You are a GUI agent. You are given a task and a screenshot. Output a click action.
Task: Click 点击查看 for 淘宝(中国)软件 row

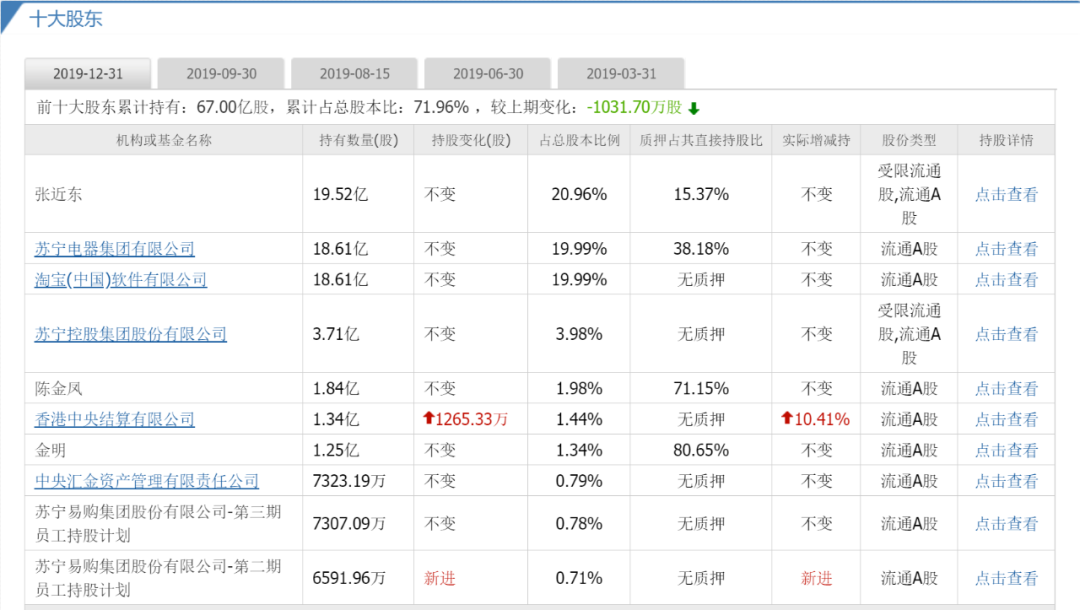(1006, 280)
